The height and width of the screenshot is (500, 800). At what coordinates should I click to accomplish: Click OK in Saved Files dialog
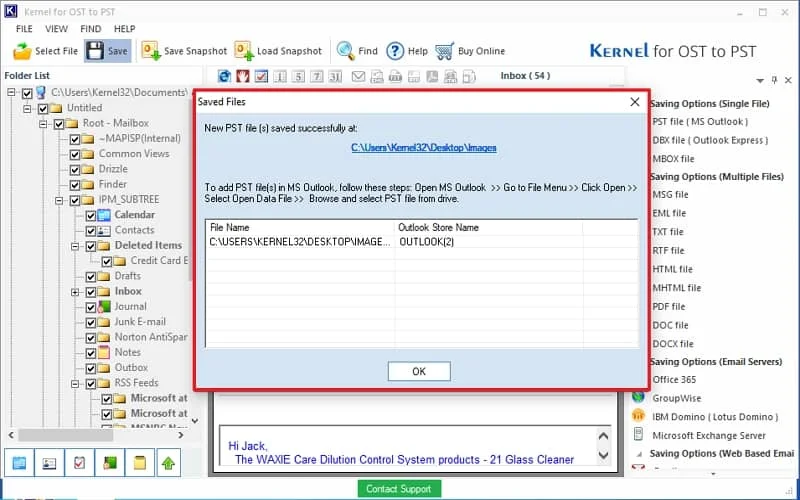pos(419,371)
